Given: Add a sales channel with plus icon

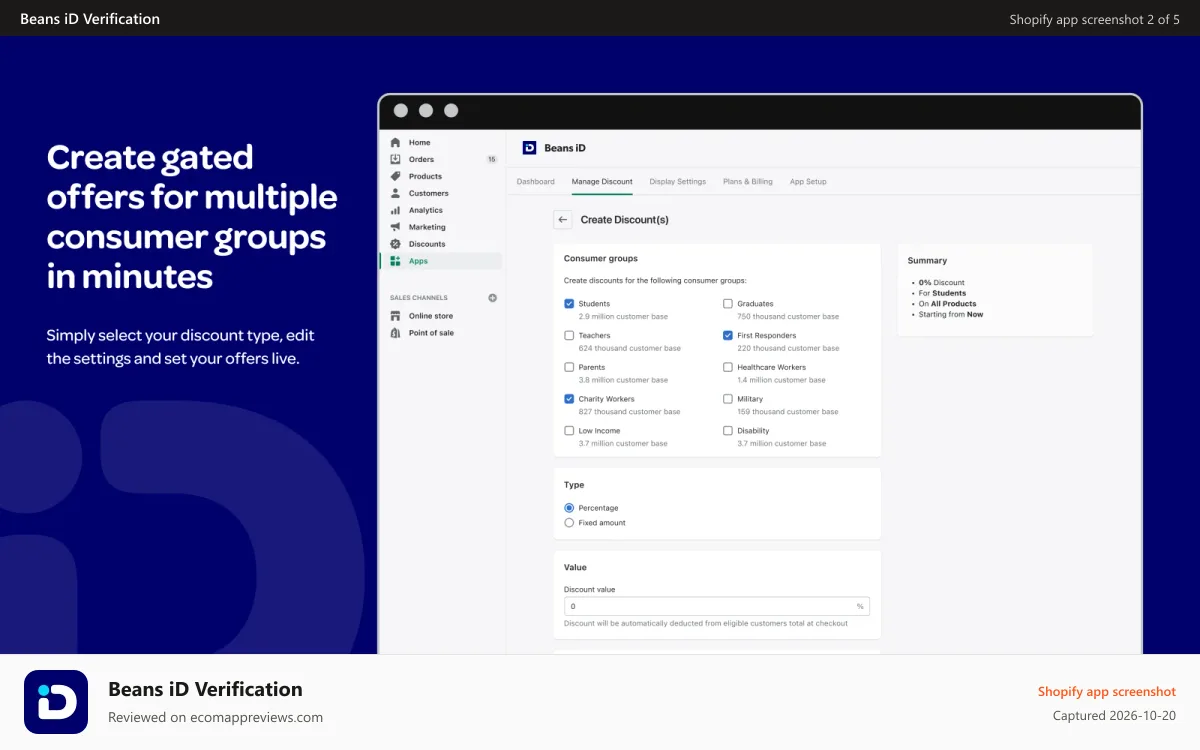Looking at the screenshot, I should point(492,298).
